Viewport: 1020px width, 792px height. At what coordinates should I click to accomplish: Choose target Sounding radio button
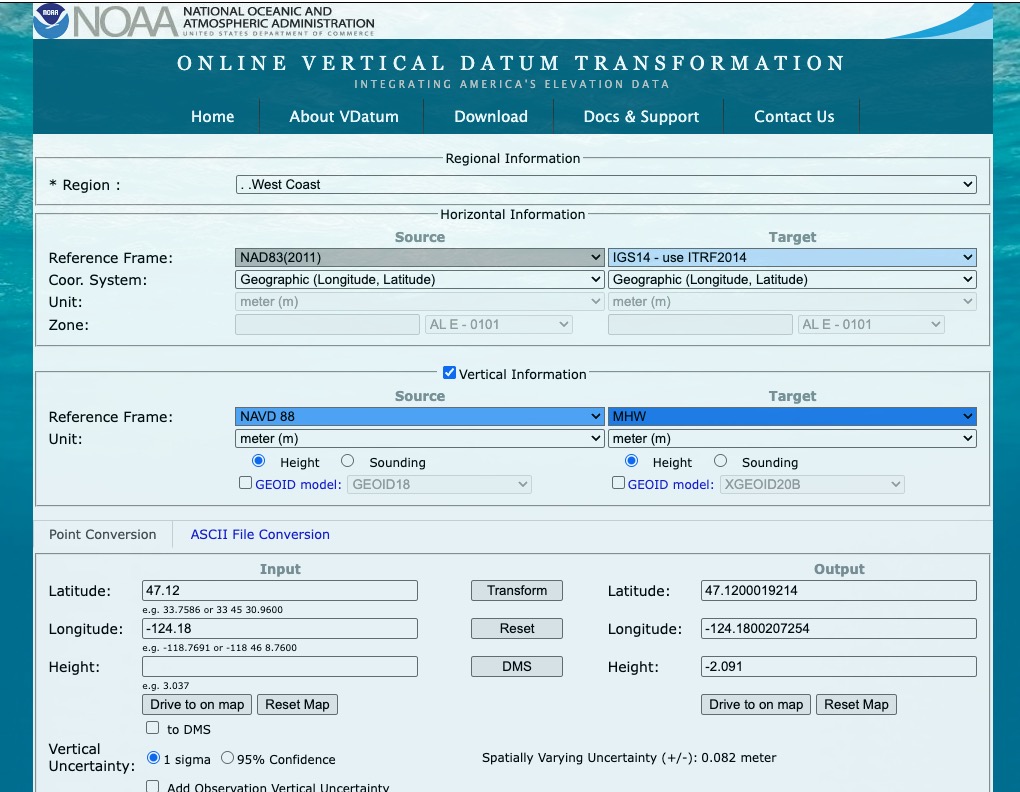[720, 461]
